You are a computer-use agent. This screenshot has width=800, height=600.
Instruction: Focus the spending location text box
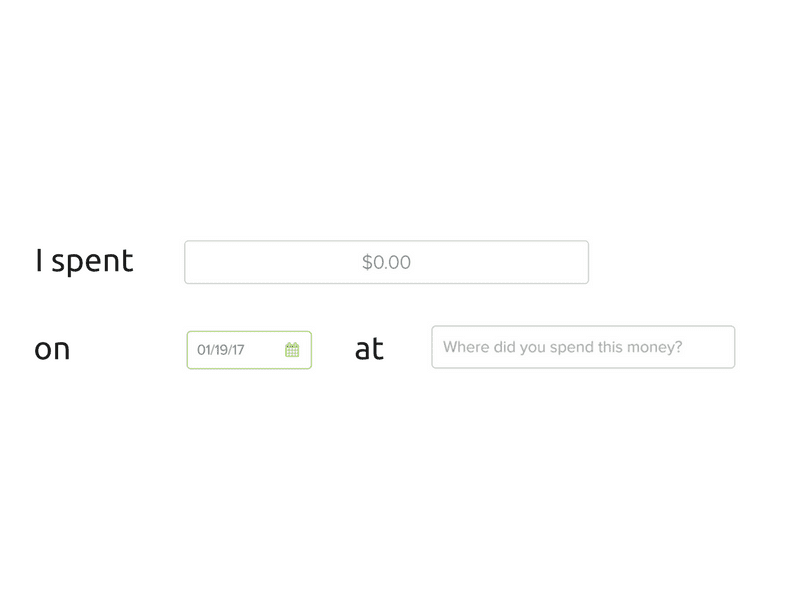coord(583,347)
